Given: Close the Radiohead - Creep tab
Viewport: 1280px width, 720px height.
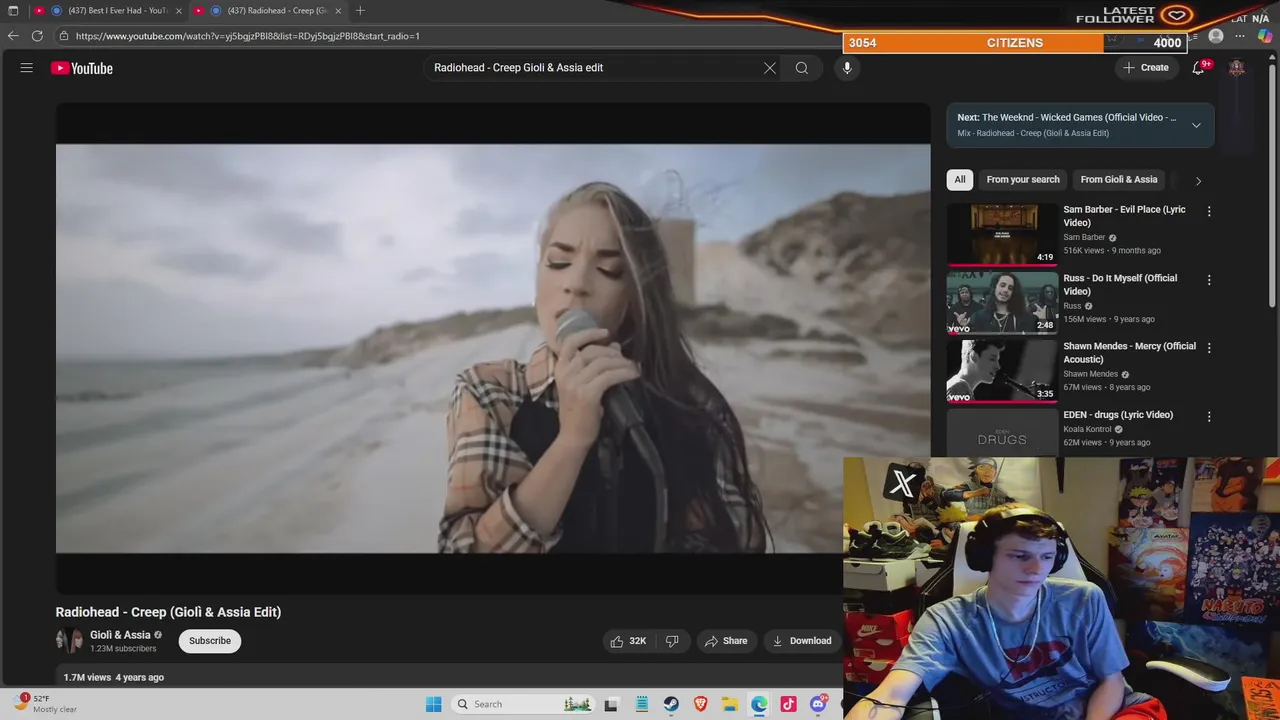Looking at the screenshot, I should (338, 11).
